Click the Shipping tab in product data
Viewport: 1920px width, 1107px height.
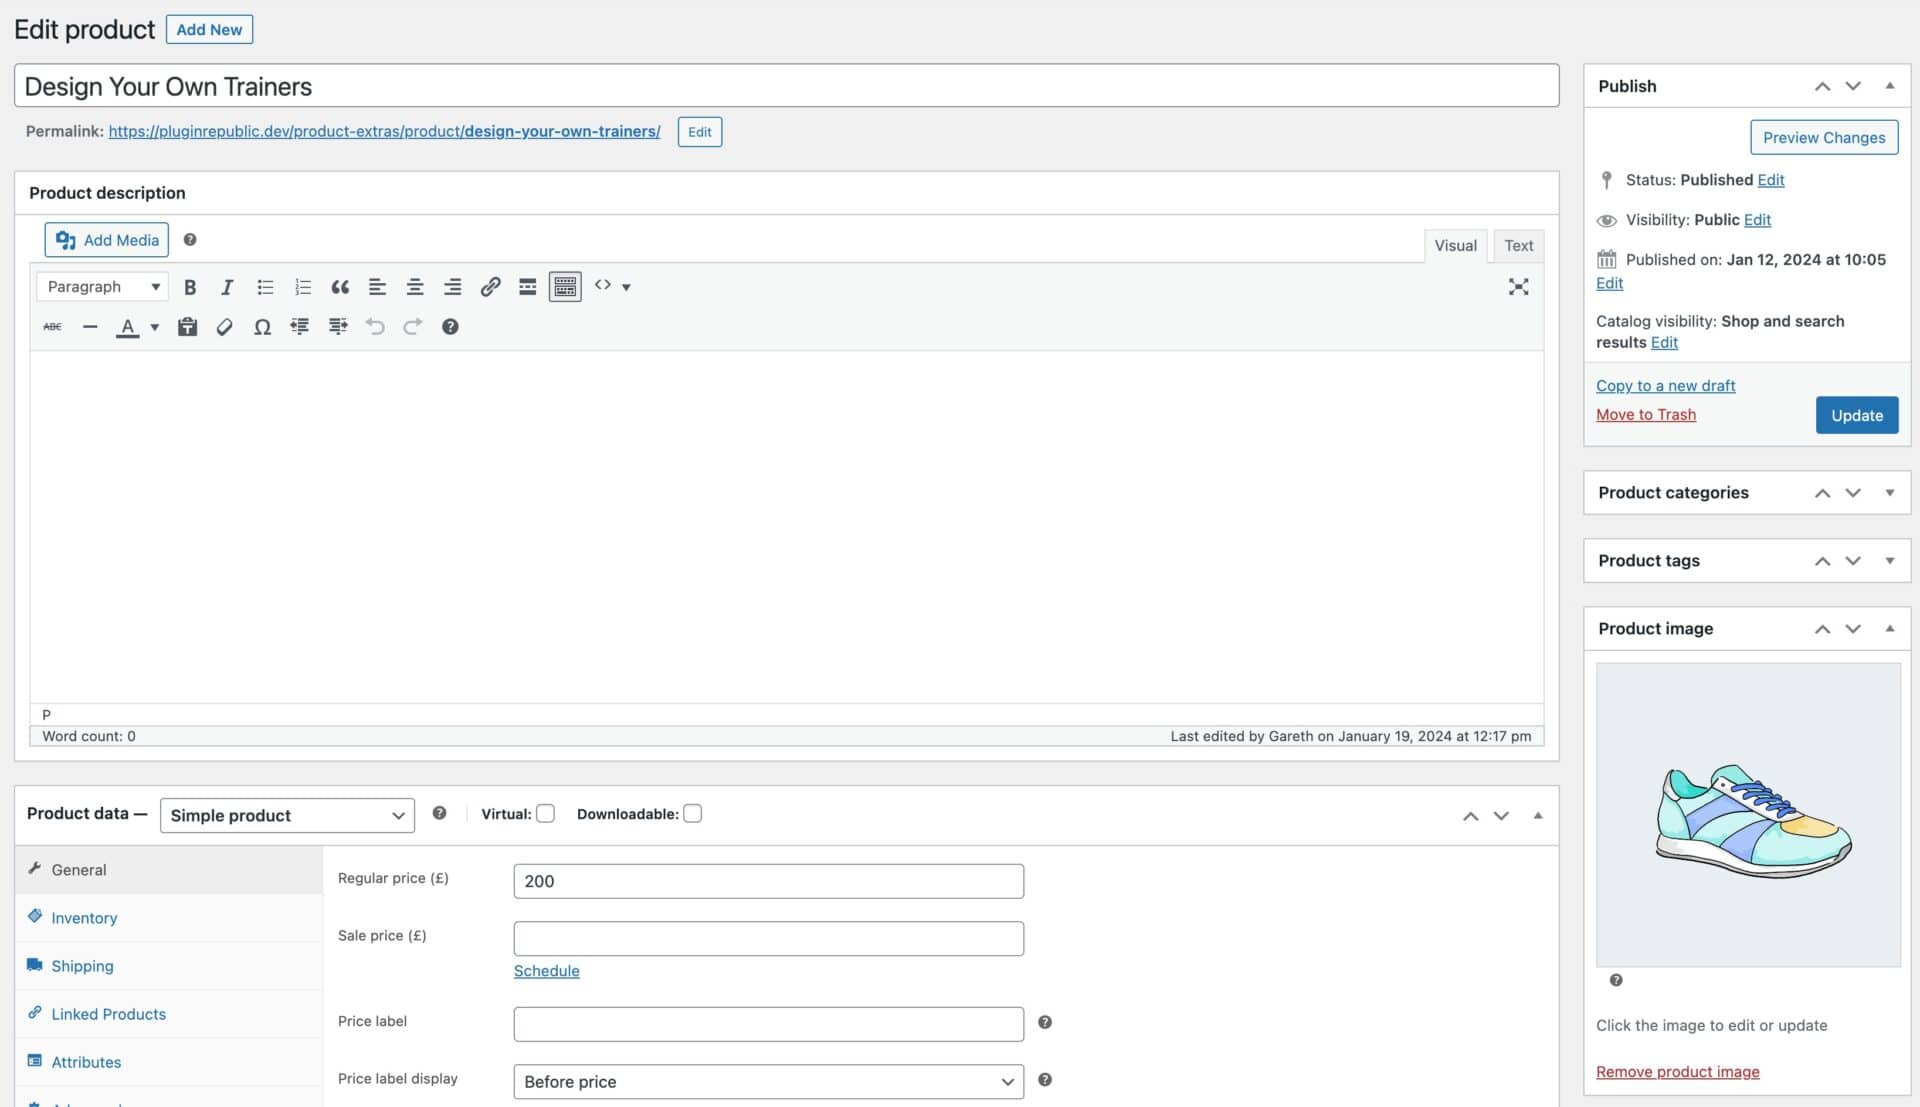pos(82,965)
